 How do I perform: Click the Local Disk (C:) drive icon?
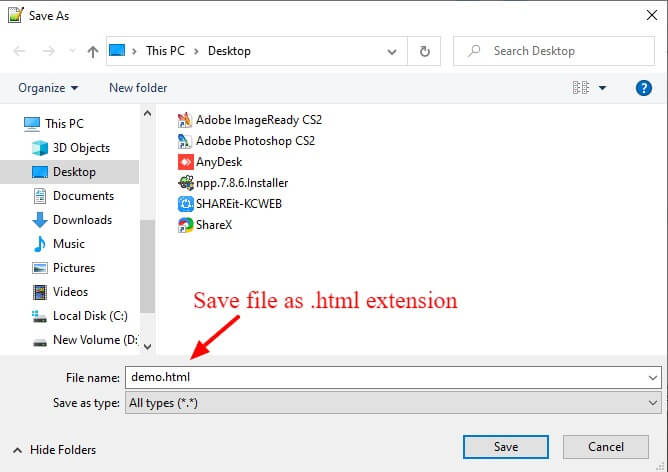[40, 316]
